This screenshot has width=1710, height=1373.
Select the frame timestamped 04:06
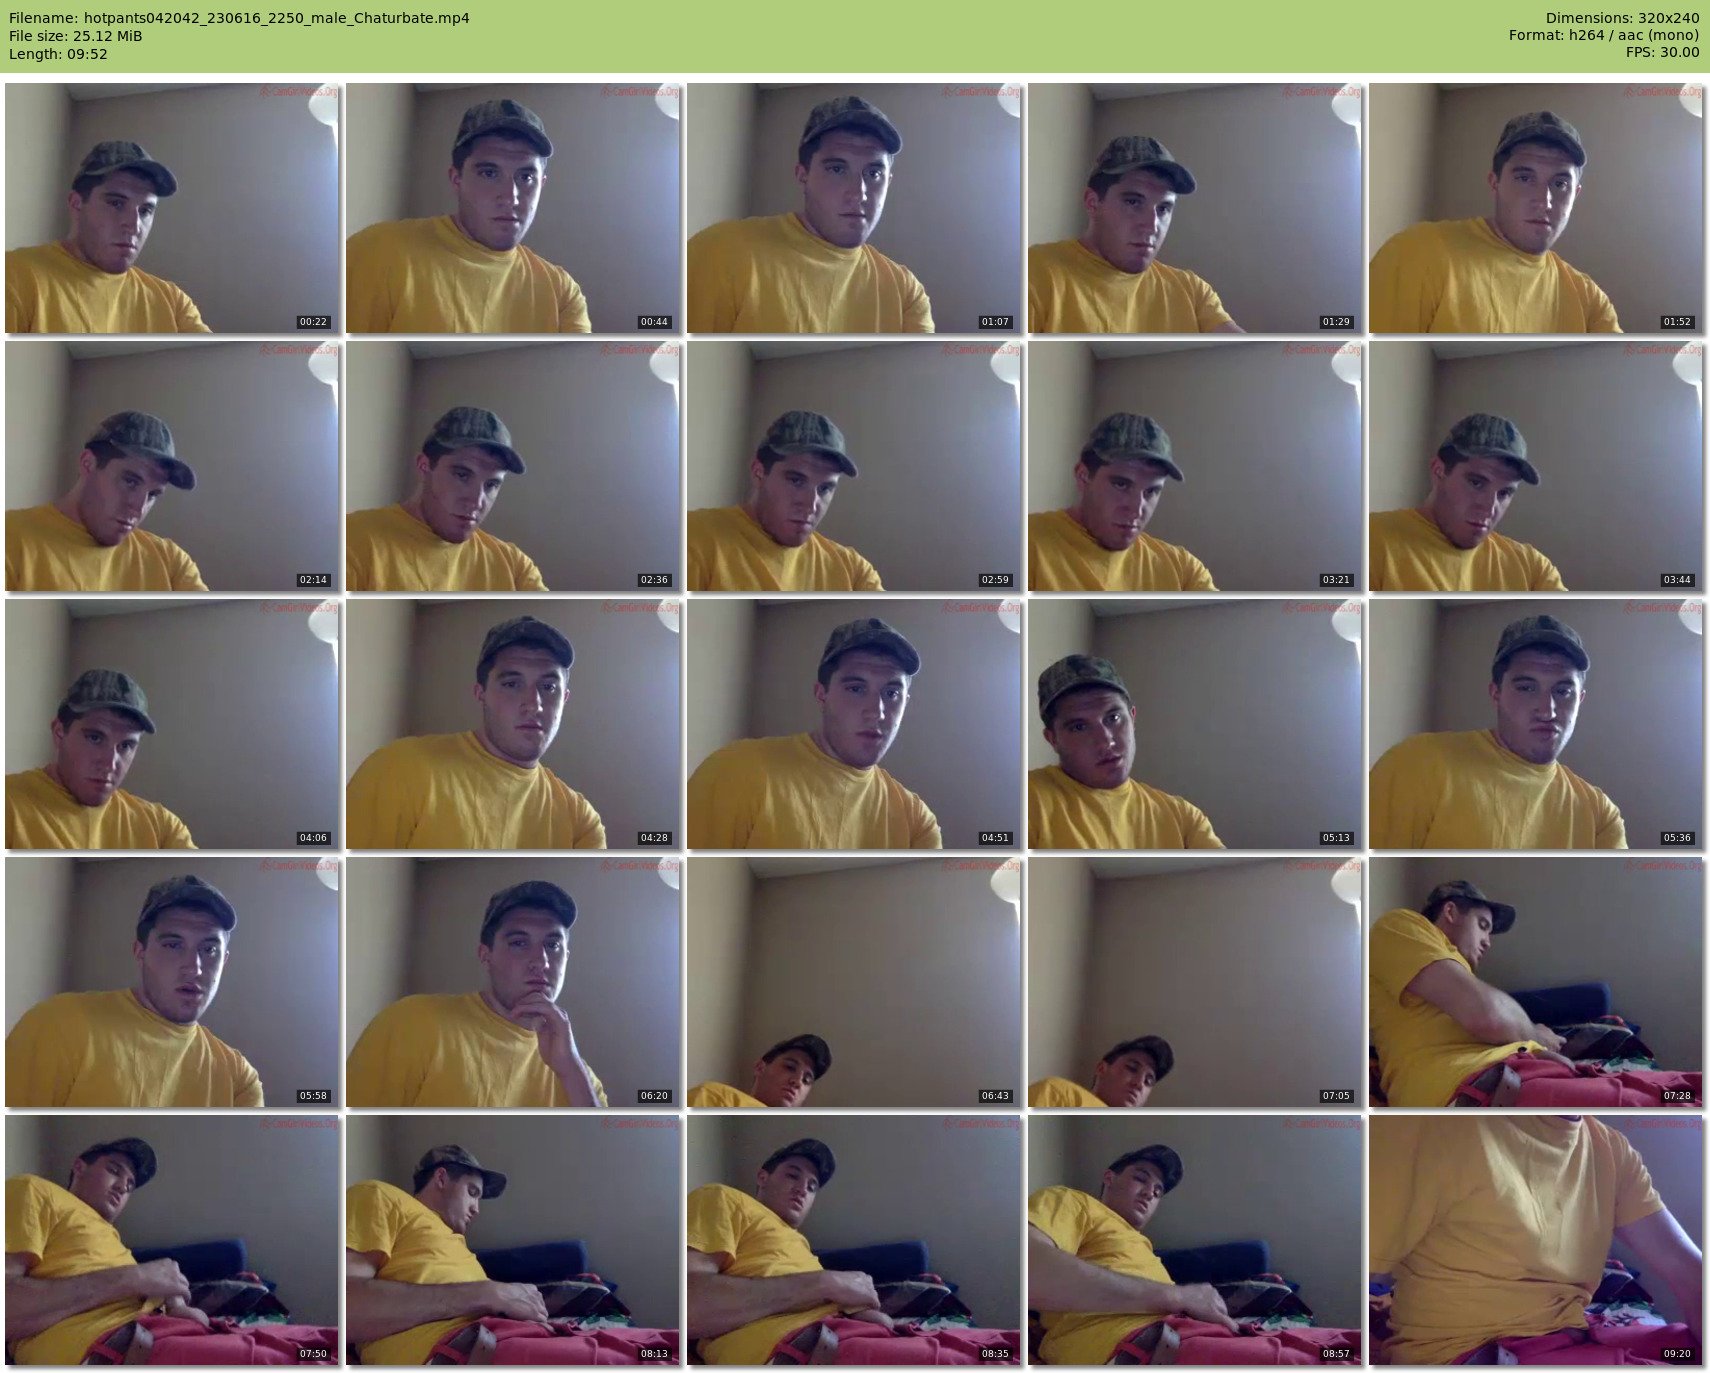(172, 724)
